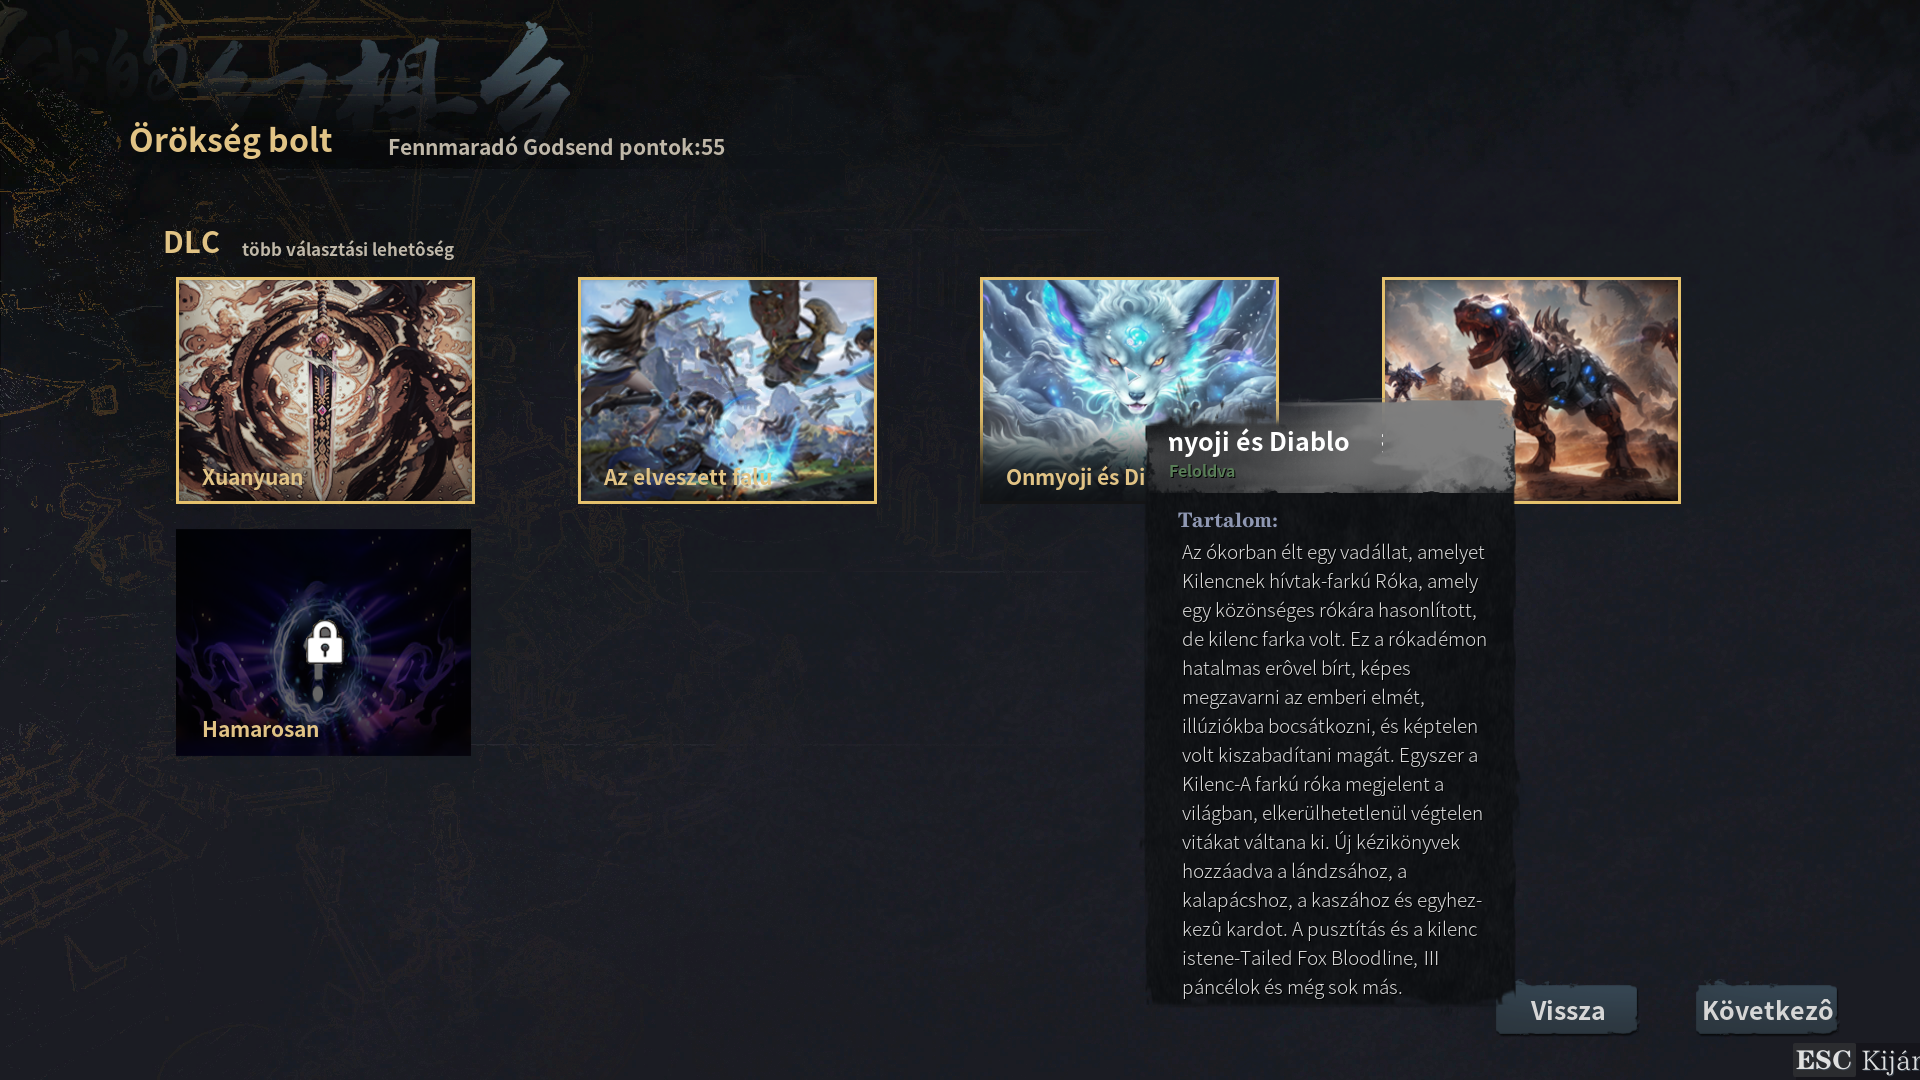Click the Diablo tooltip title

[x=1258, y=441]
